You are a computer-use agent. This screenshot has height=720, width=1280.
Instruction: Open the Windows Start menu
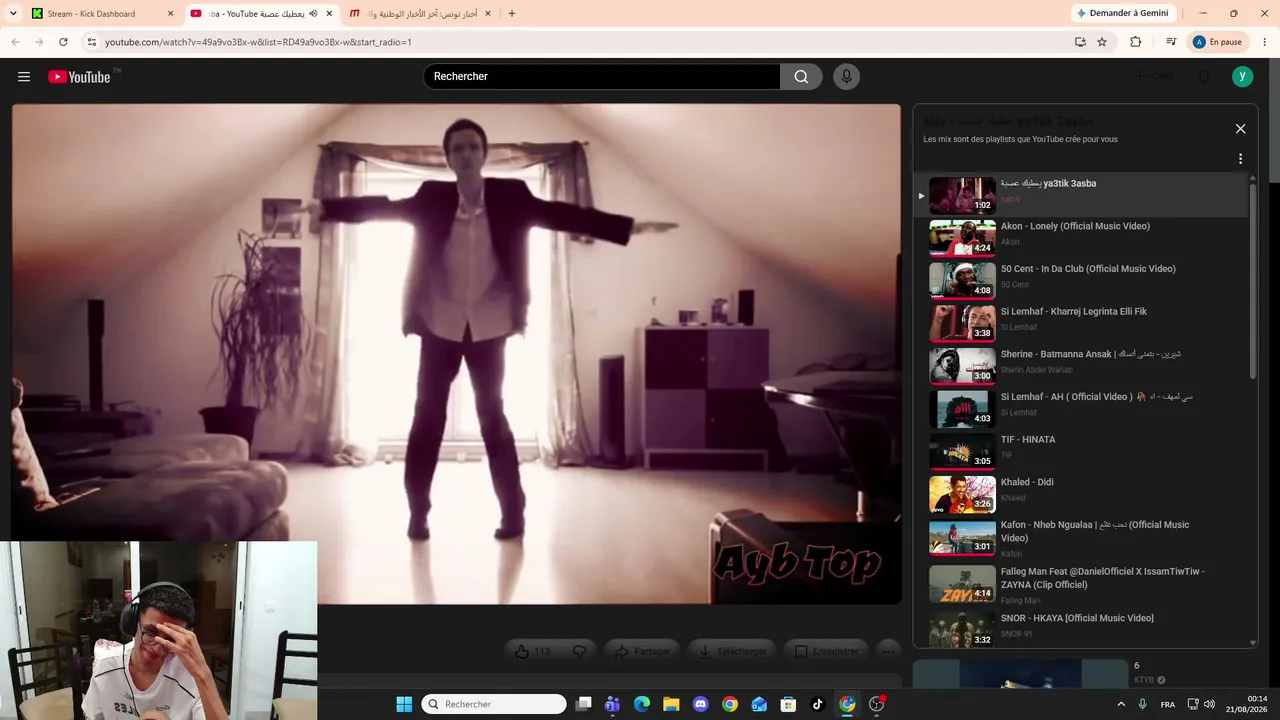pyautogui.click(x=404, y=704)
